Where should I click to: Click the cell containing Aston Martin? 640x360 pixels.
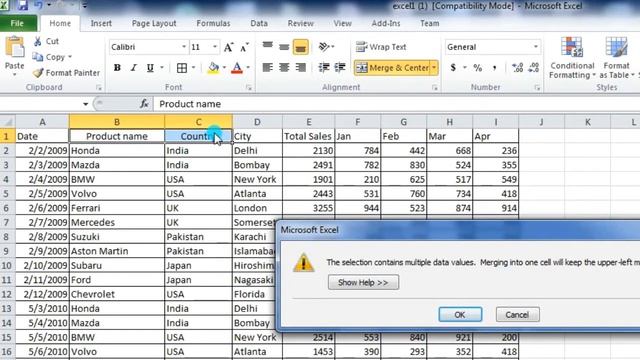pos(117,251)
